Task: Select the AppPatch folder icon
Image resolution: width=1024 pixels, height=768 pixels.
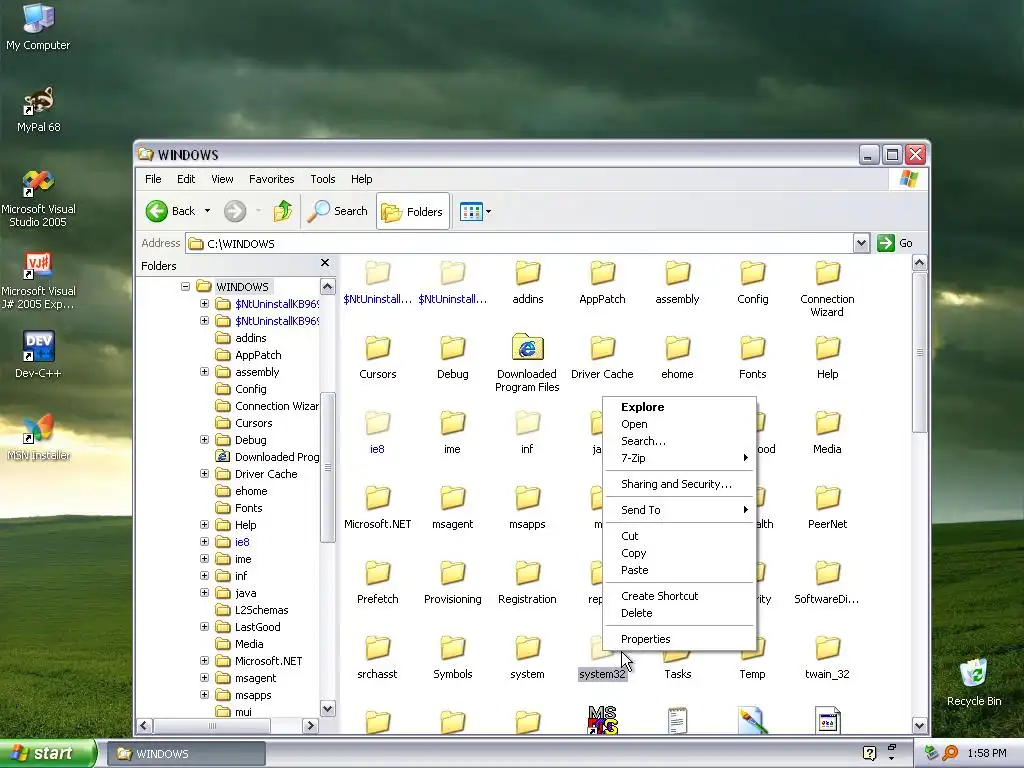Action: point(602,283)
